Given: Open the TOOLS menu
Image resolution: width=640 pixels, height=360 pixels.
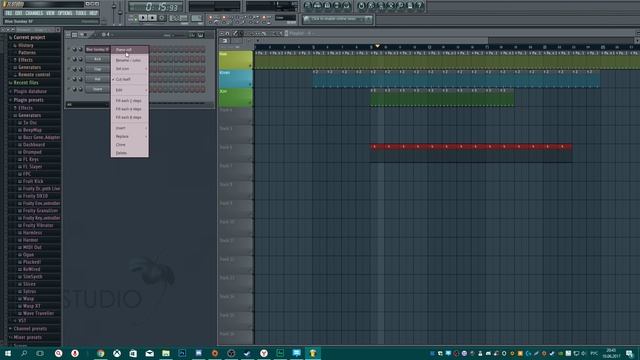Looking at the screenshot, I should (81, 13).
